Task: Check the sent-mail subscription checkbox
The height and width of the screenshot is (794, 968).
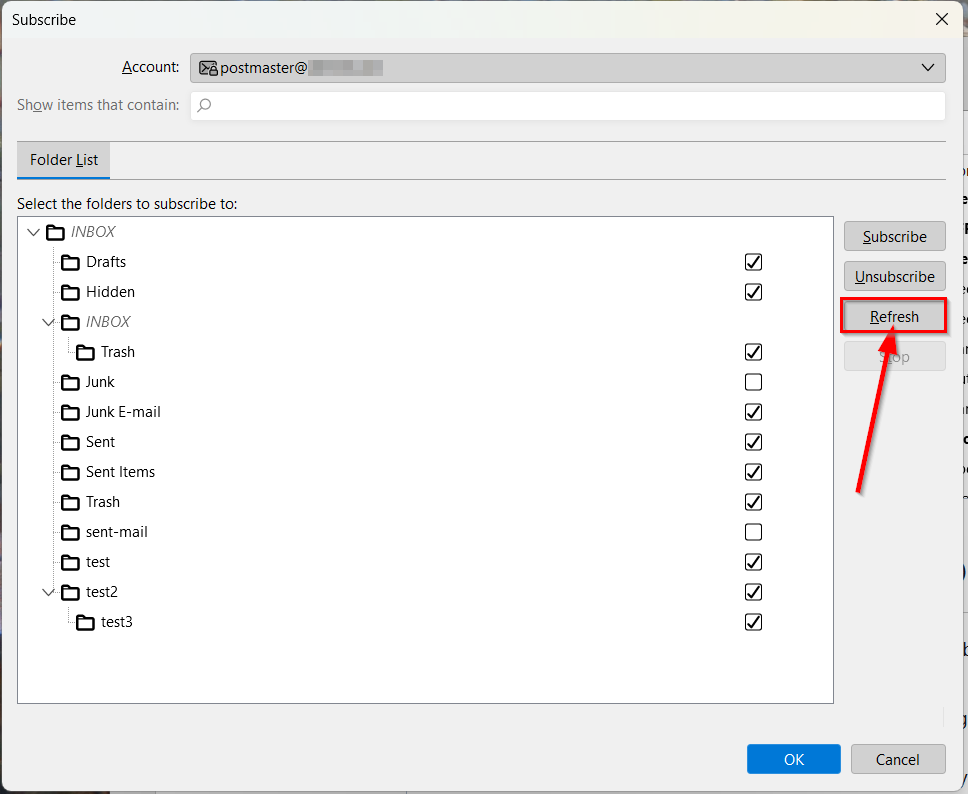Action: click(x=753, y=532)
